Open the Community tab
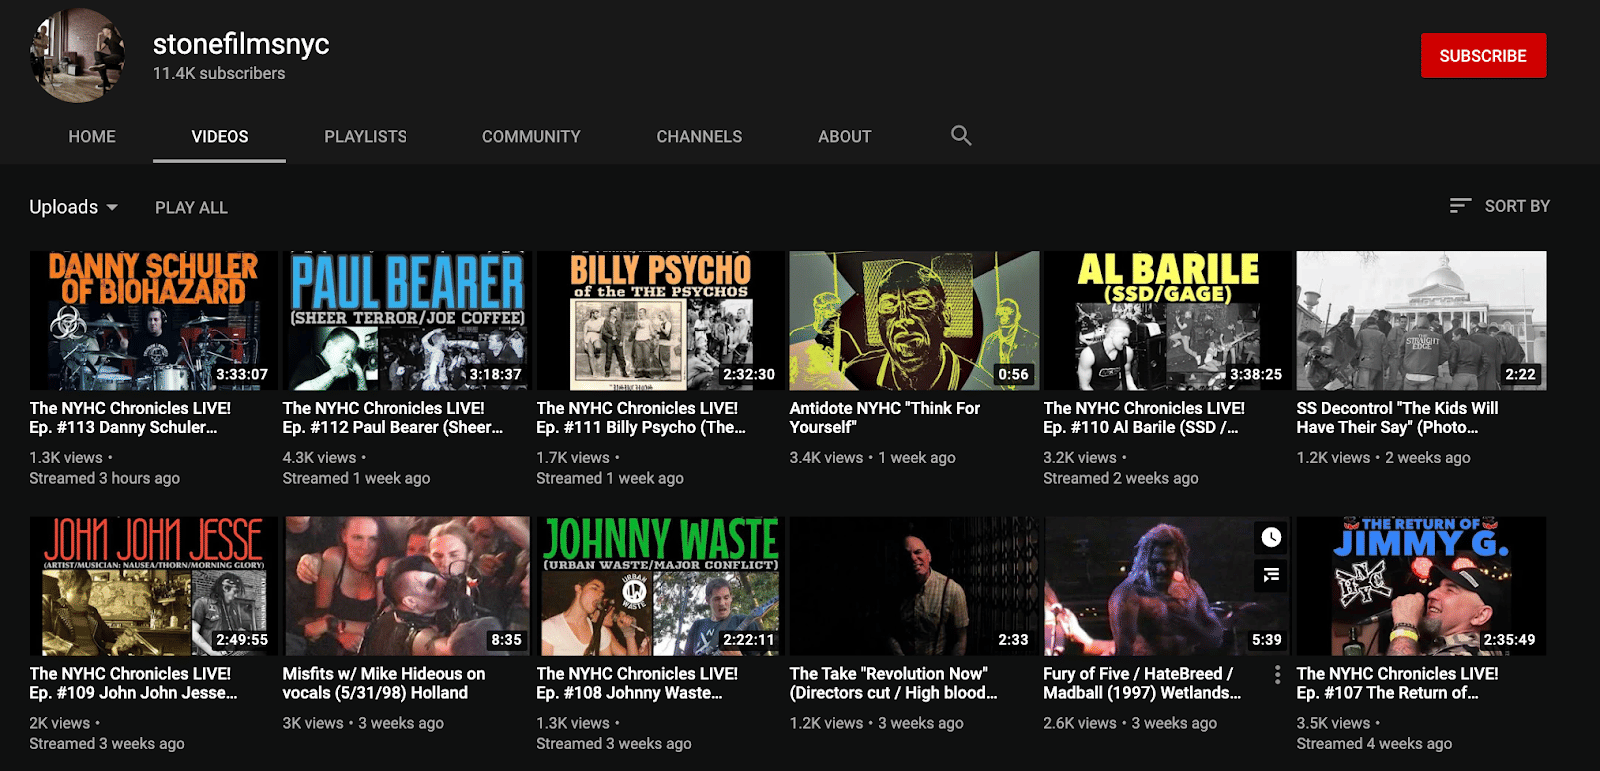Viewport: 1600px width, 771px height. [x=531, y=137]
